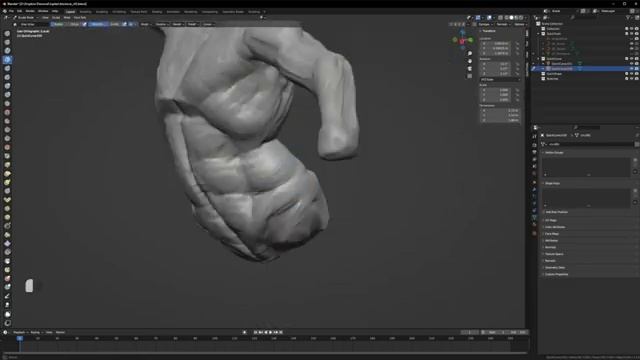Image resolution: width=640 pixels, height=360 pixels.
Task: Expand the UV Maps panel
Action: [x=551, y=220]
